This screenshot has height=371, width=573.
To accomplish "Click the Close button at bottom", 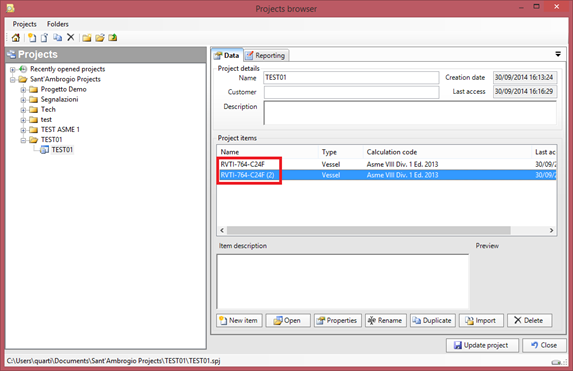I will click(544, 345).
